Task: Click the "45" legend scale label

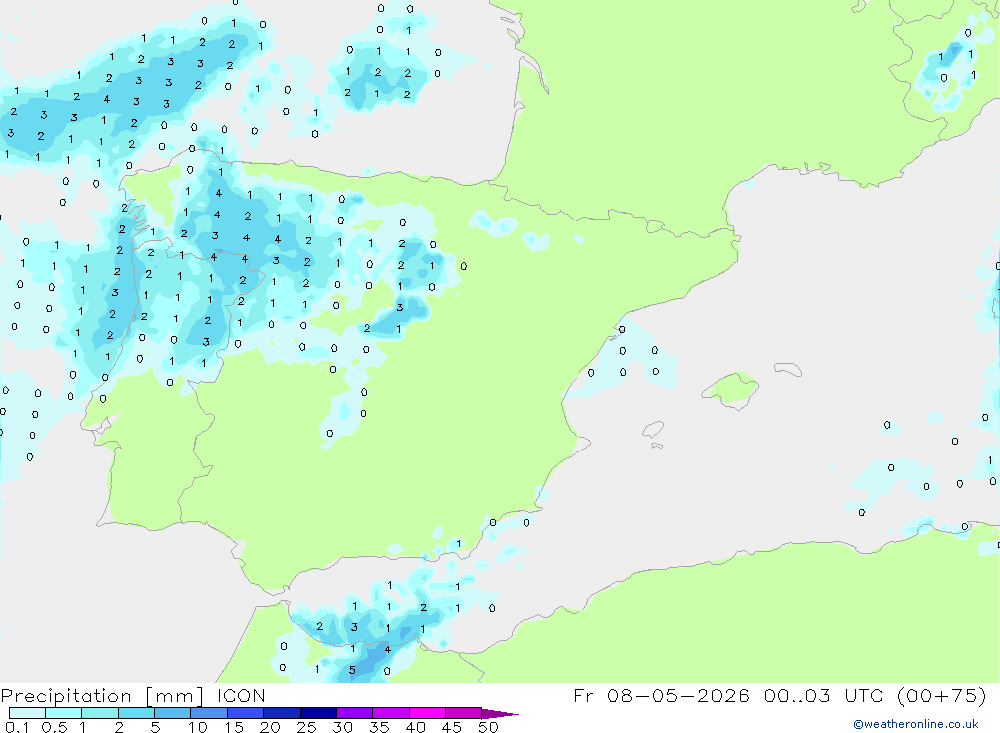Action: click(452, 727)
